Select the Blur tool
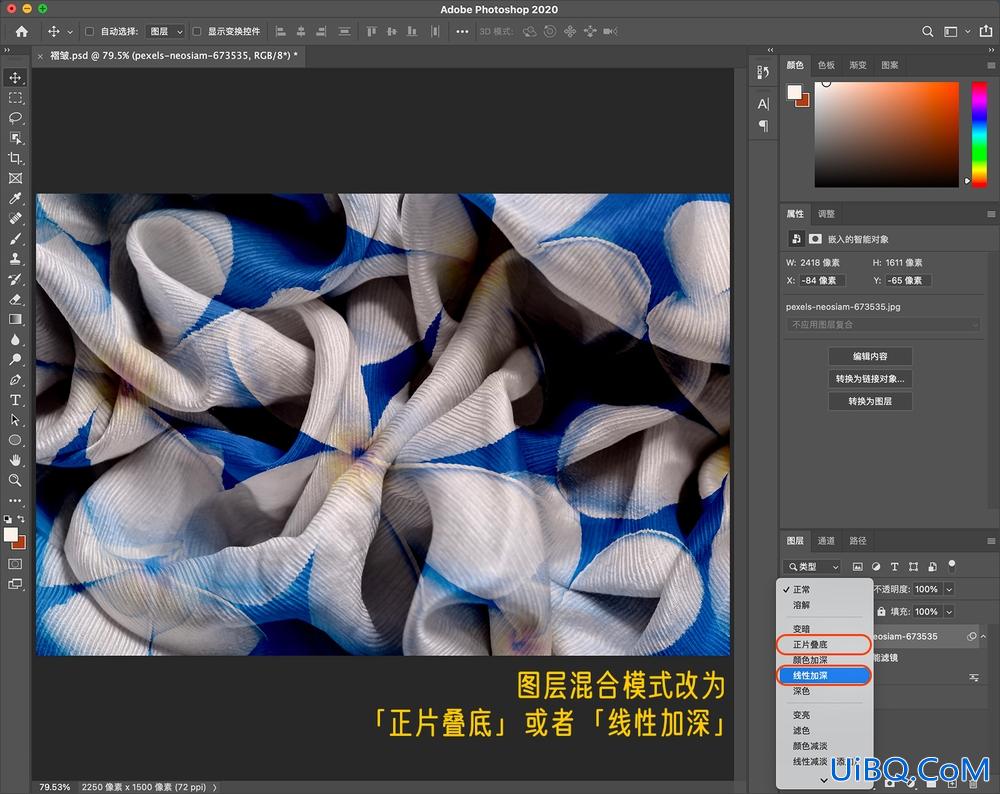 tap(15, 339)
